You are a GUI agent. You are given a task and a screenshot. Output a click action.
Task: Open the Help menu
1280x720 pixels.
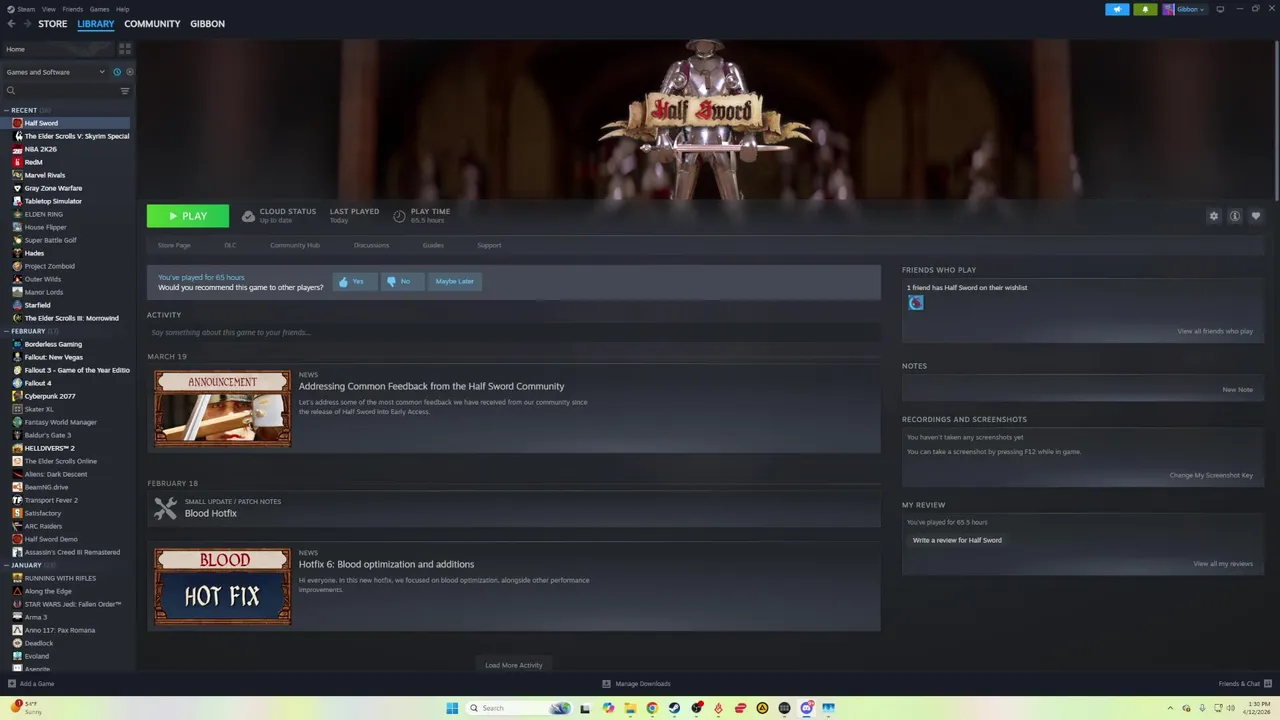122,9
